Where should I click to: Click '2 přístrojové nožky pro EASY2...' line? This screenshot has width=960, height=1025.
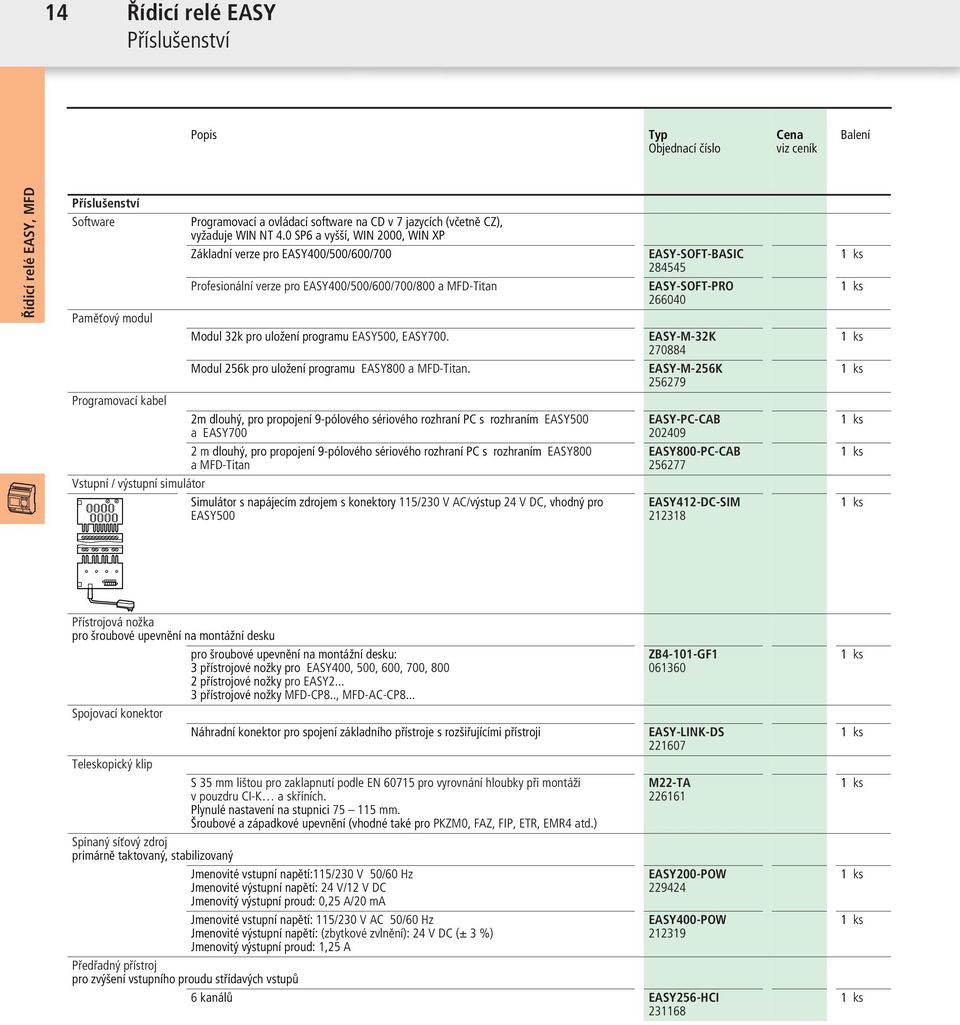267,681
